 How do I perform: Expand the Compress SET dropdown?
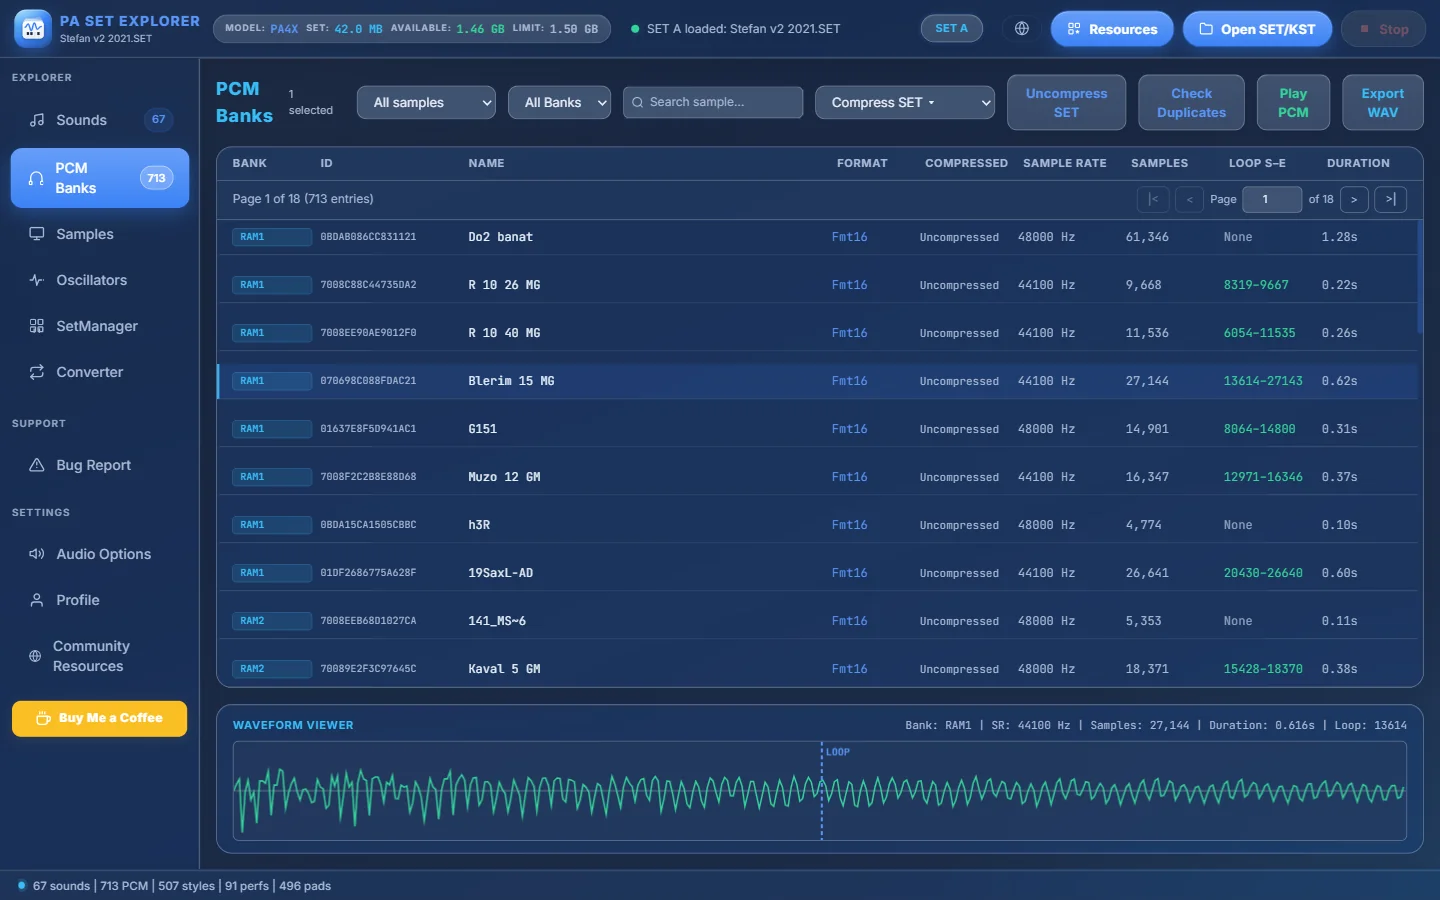coord(905,102)
